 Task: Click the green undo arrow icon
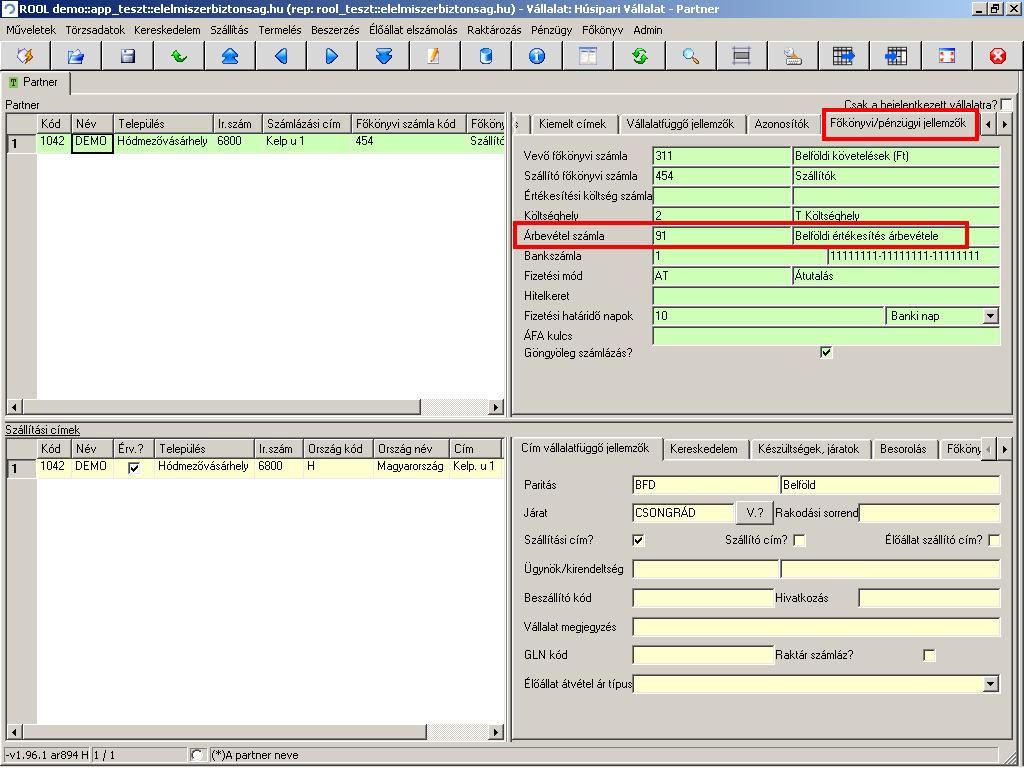point(178,56)
